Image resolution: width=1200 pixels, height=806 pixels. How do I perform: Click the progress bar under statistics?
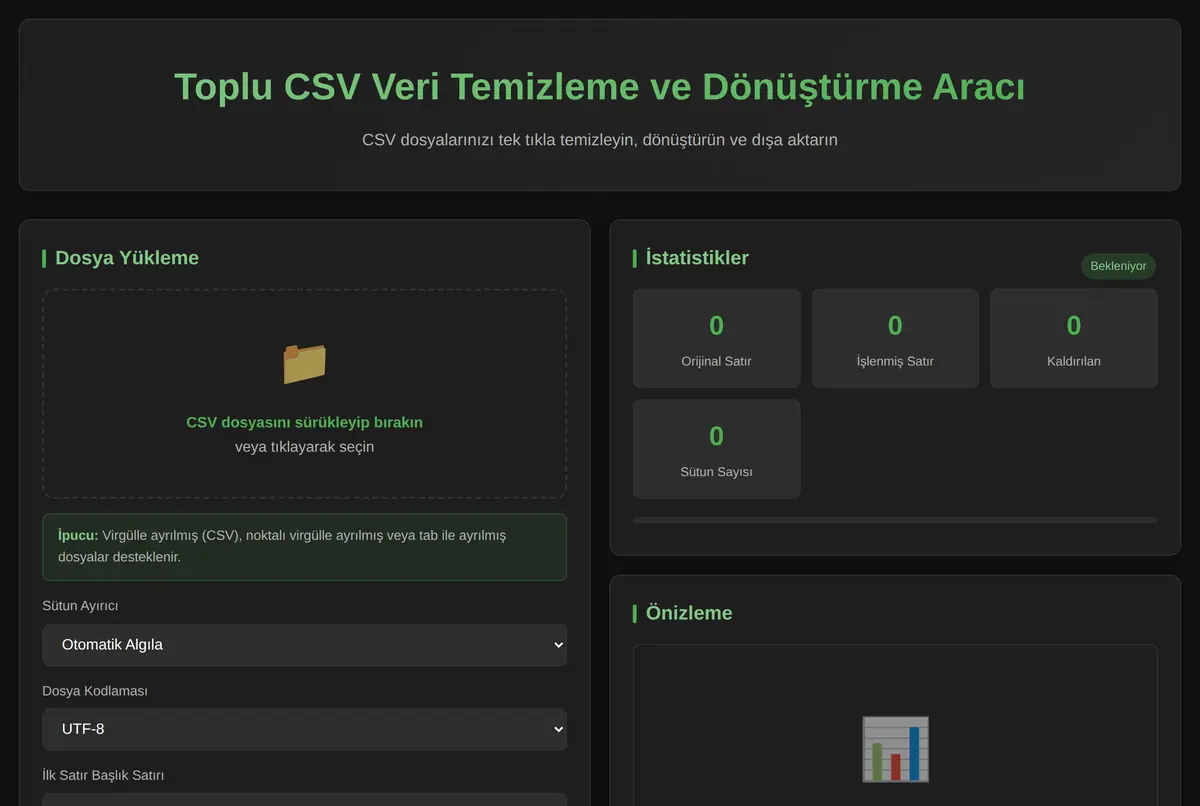[895, 520]
